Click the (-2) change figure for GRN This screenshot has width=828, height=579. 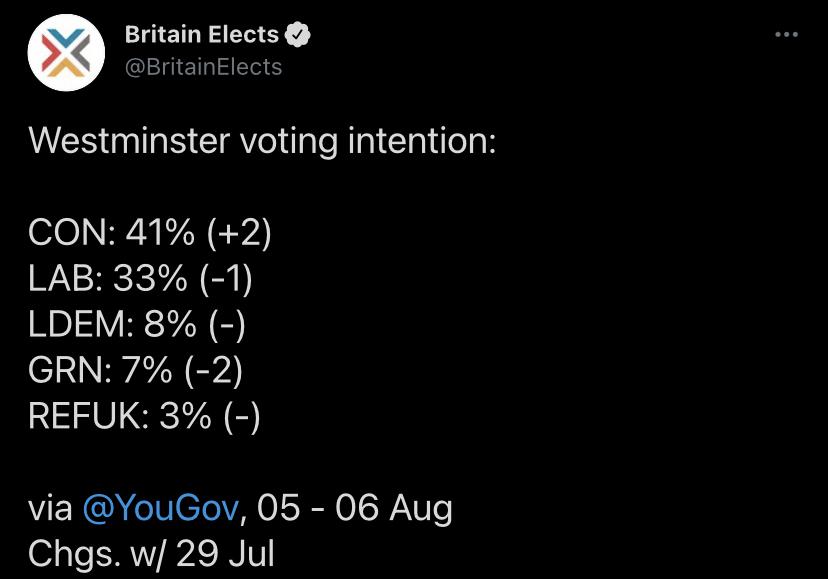214,370
